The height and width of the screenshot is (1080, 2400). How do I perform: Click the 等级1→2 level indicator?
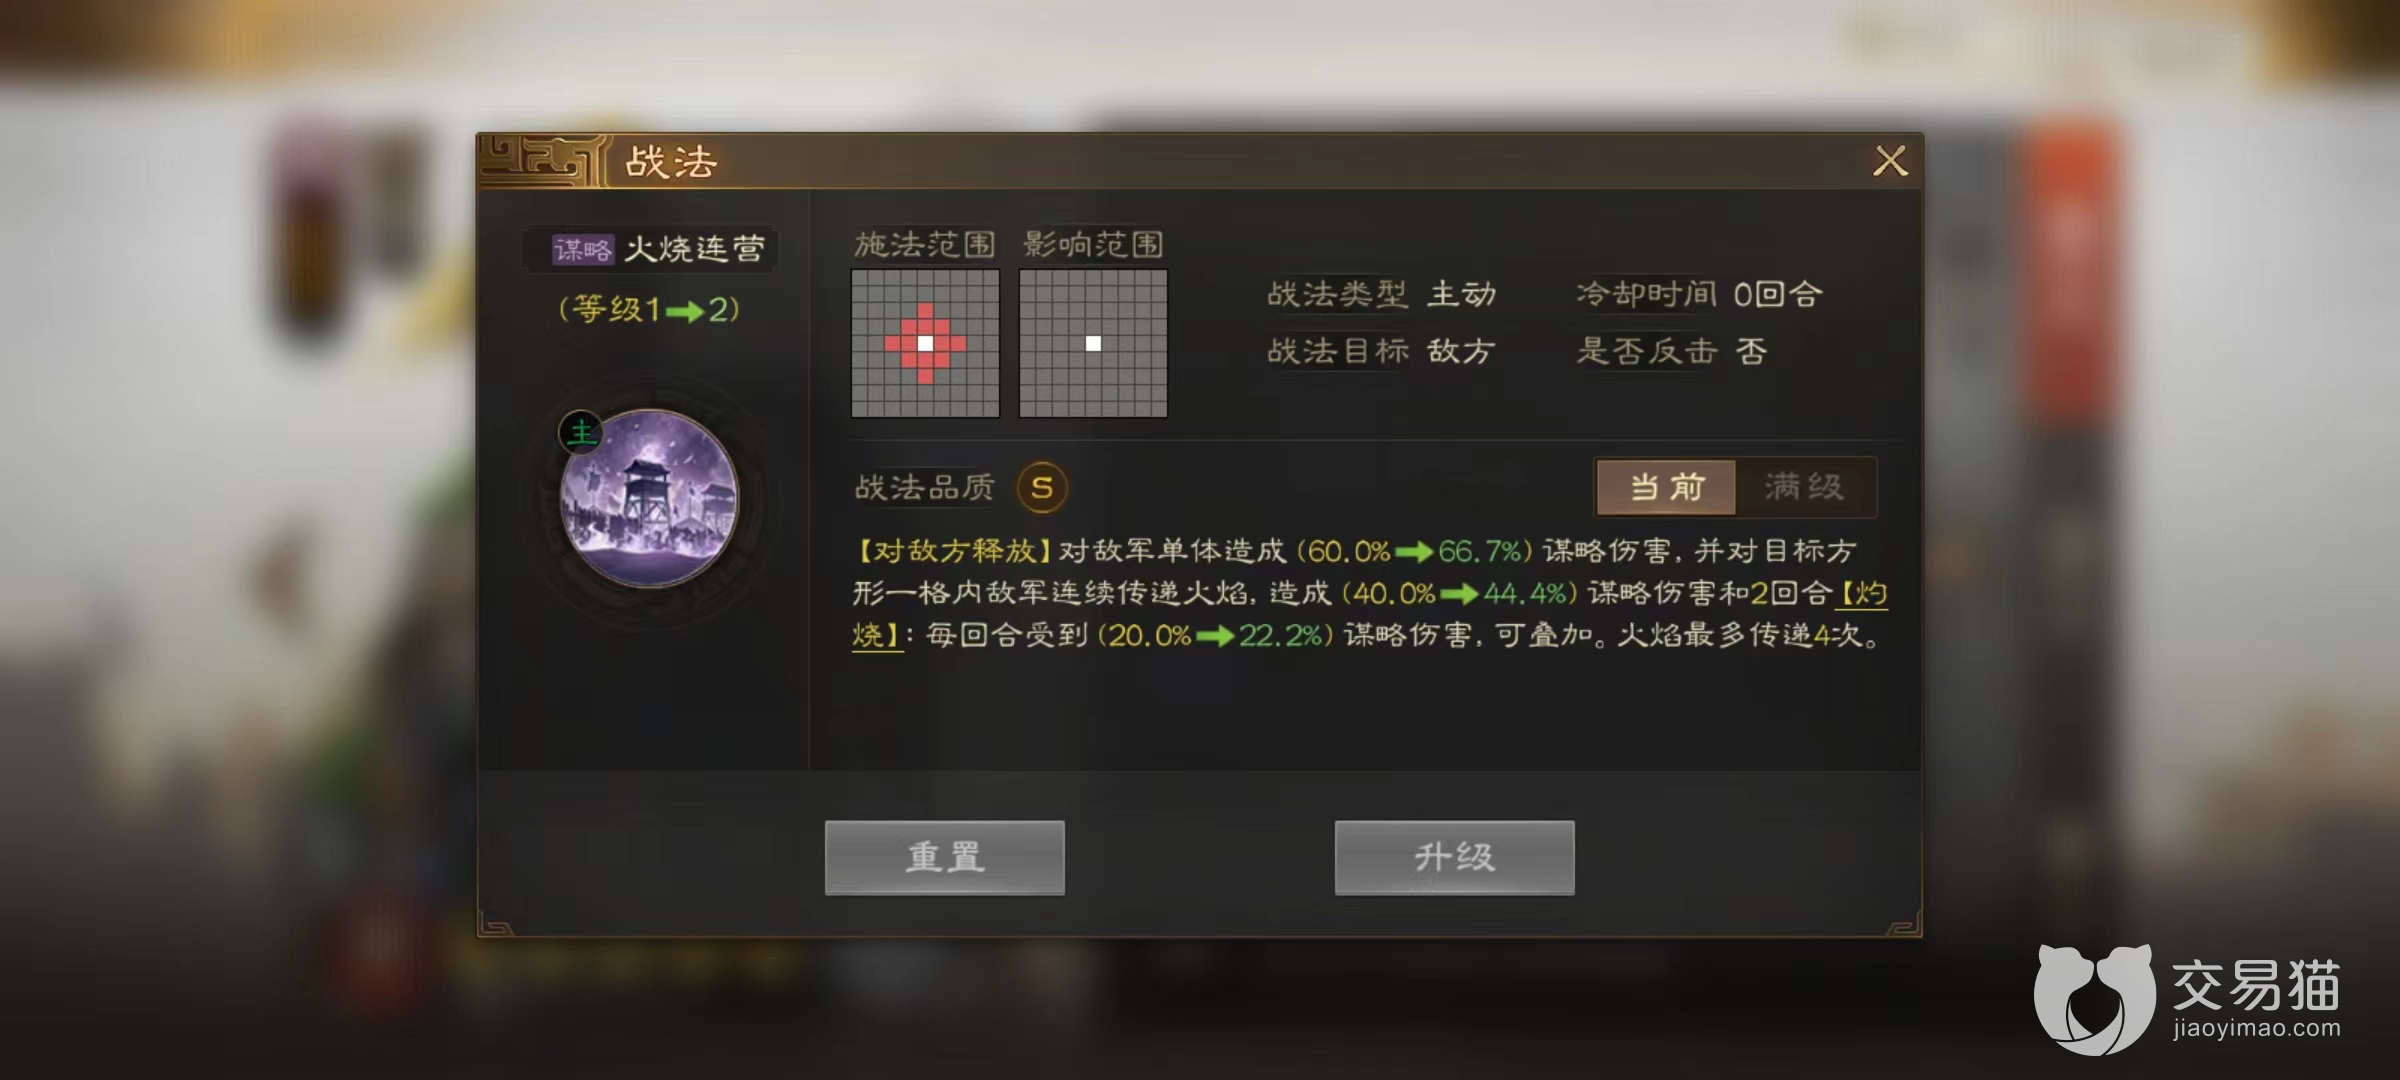click(x=649, y=309)
